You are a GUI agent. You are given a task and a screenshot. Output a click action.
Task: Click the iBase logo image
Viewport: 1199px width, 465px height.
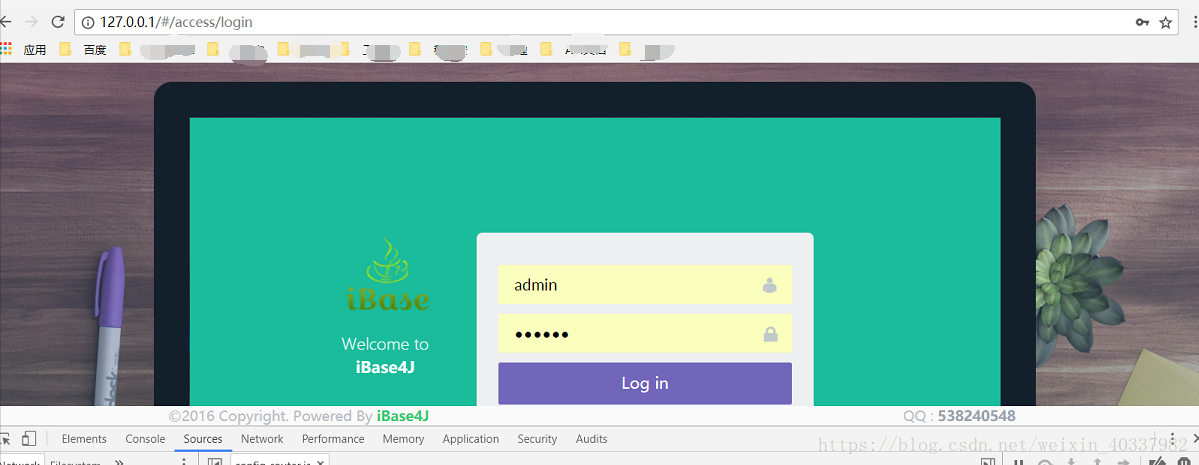387,275
